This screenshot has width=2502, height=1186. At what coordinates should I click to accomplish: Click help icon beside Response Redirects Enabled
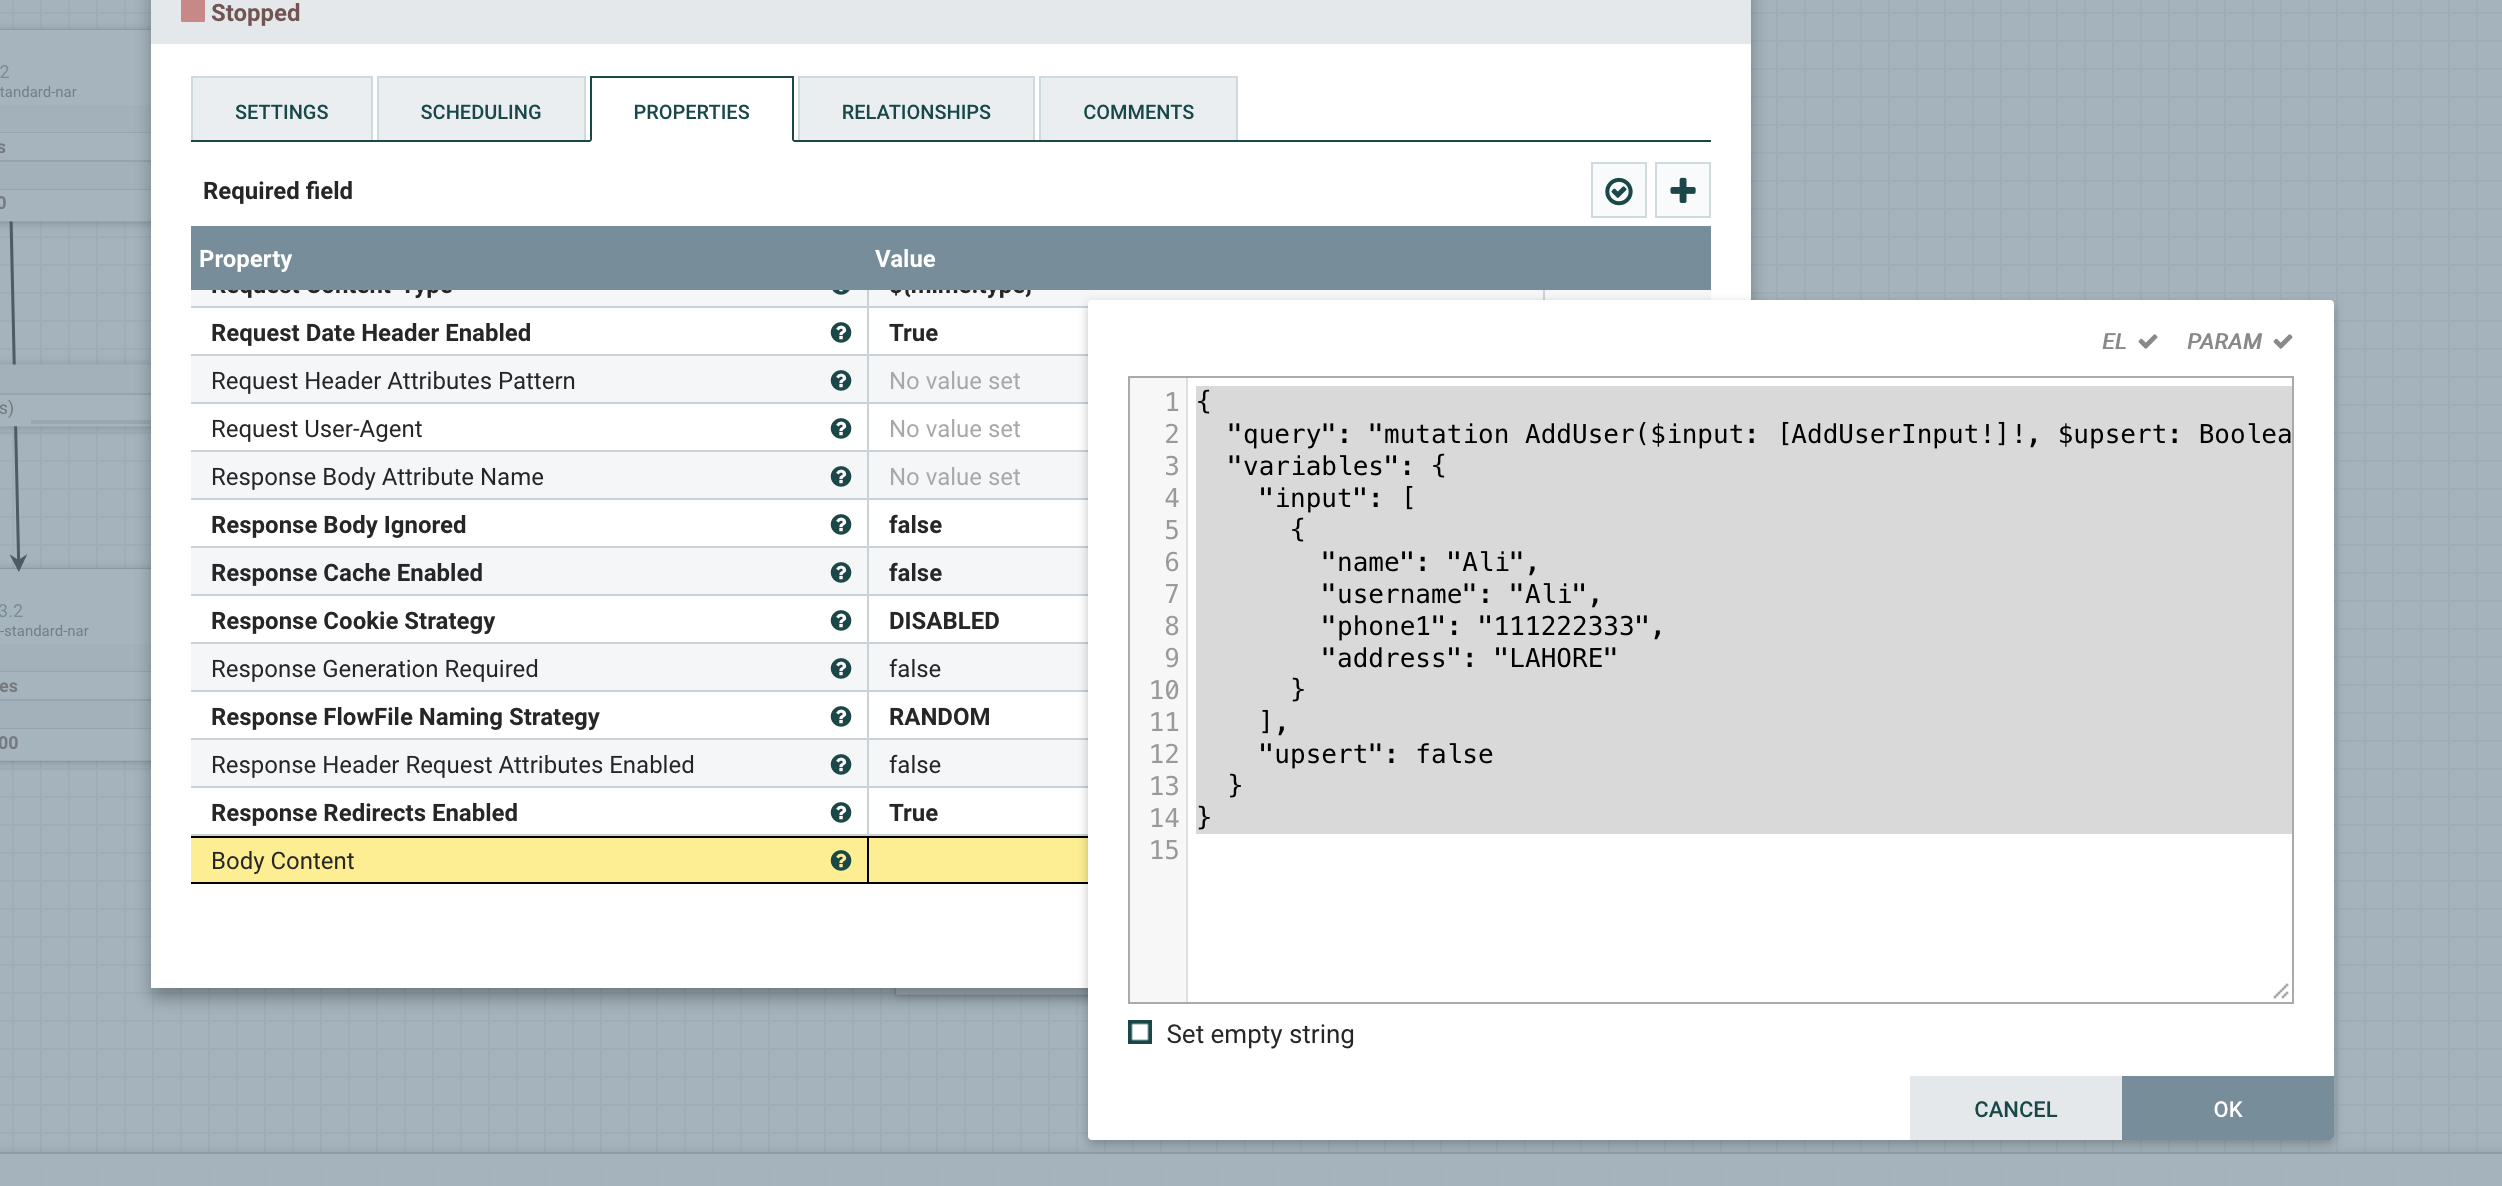(x=843, y=812)
